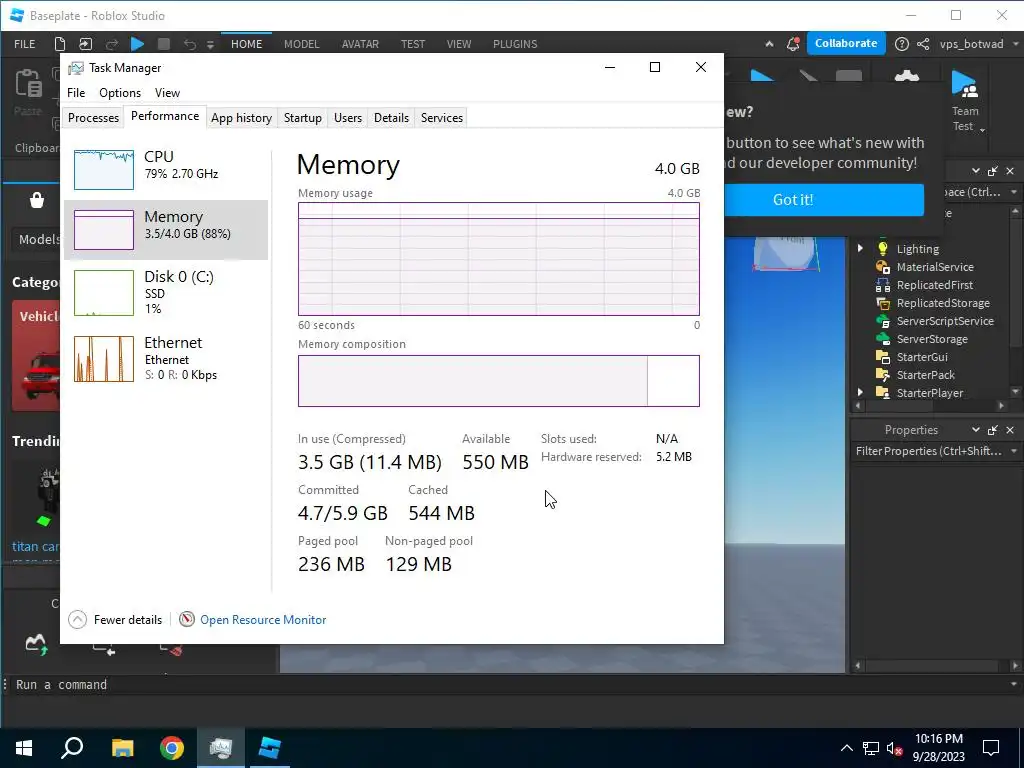The width and height of the screenshot is (1024, 768).
Task: Open the Toolbox marketplace bag icon
Action: [x=37, y=200]
